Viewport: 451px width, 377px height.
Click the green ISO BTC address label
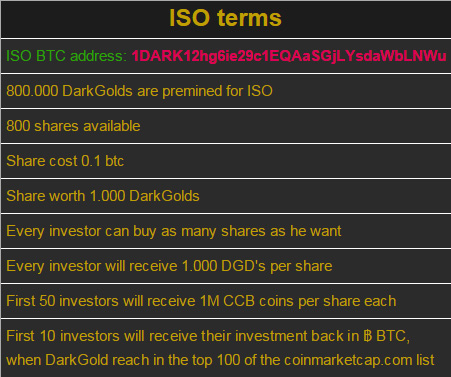pos(66,56)
